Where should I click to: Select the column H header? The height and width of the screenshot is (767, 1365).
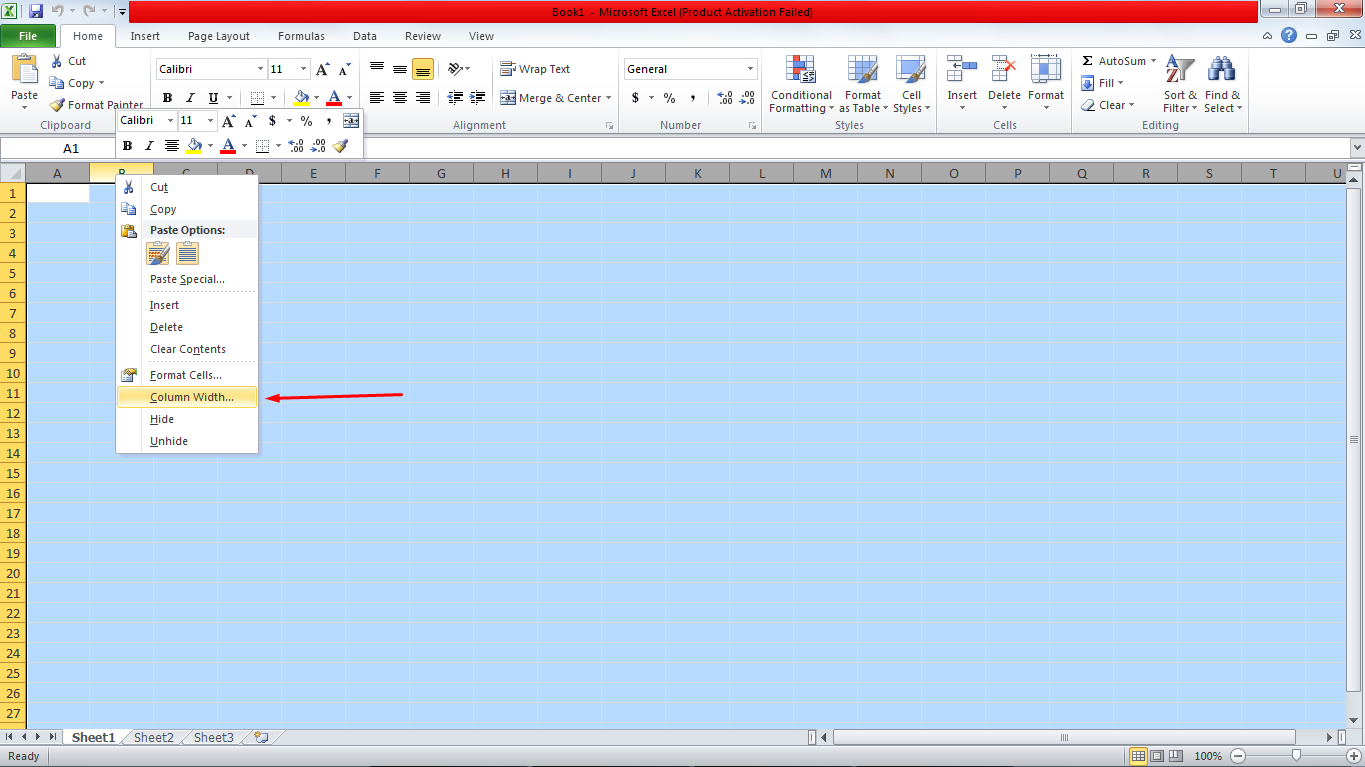[505, 174]
